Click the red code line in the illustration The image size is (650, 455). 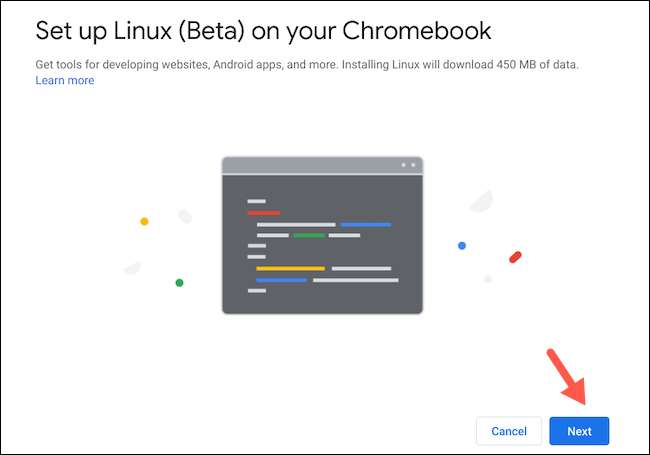pyautogui.click(x=264, y=213)
